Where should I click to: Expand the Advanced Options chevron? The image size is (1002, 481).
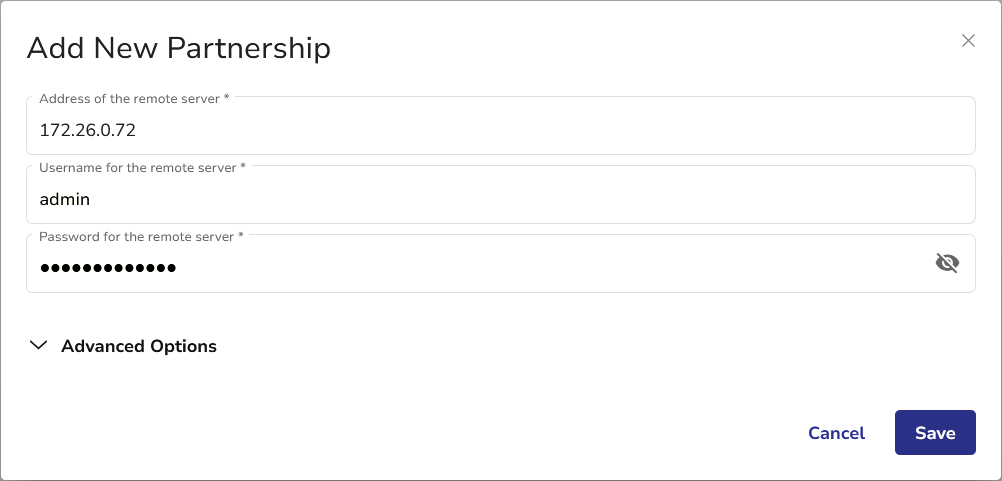[x=39, y=346]
